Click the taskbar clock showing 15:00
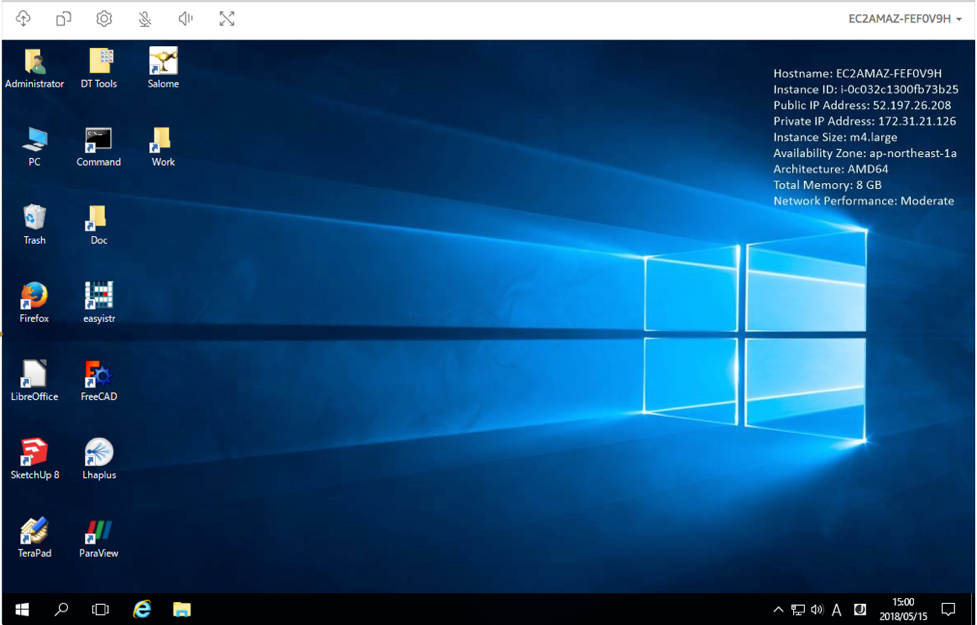Viewport: 977px width, 625px height. tap(902, 609)
